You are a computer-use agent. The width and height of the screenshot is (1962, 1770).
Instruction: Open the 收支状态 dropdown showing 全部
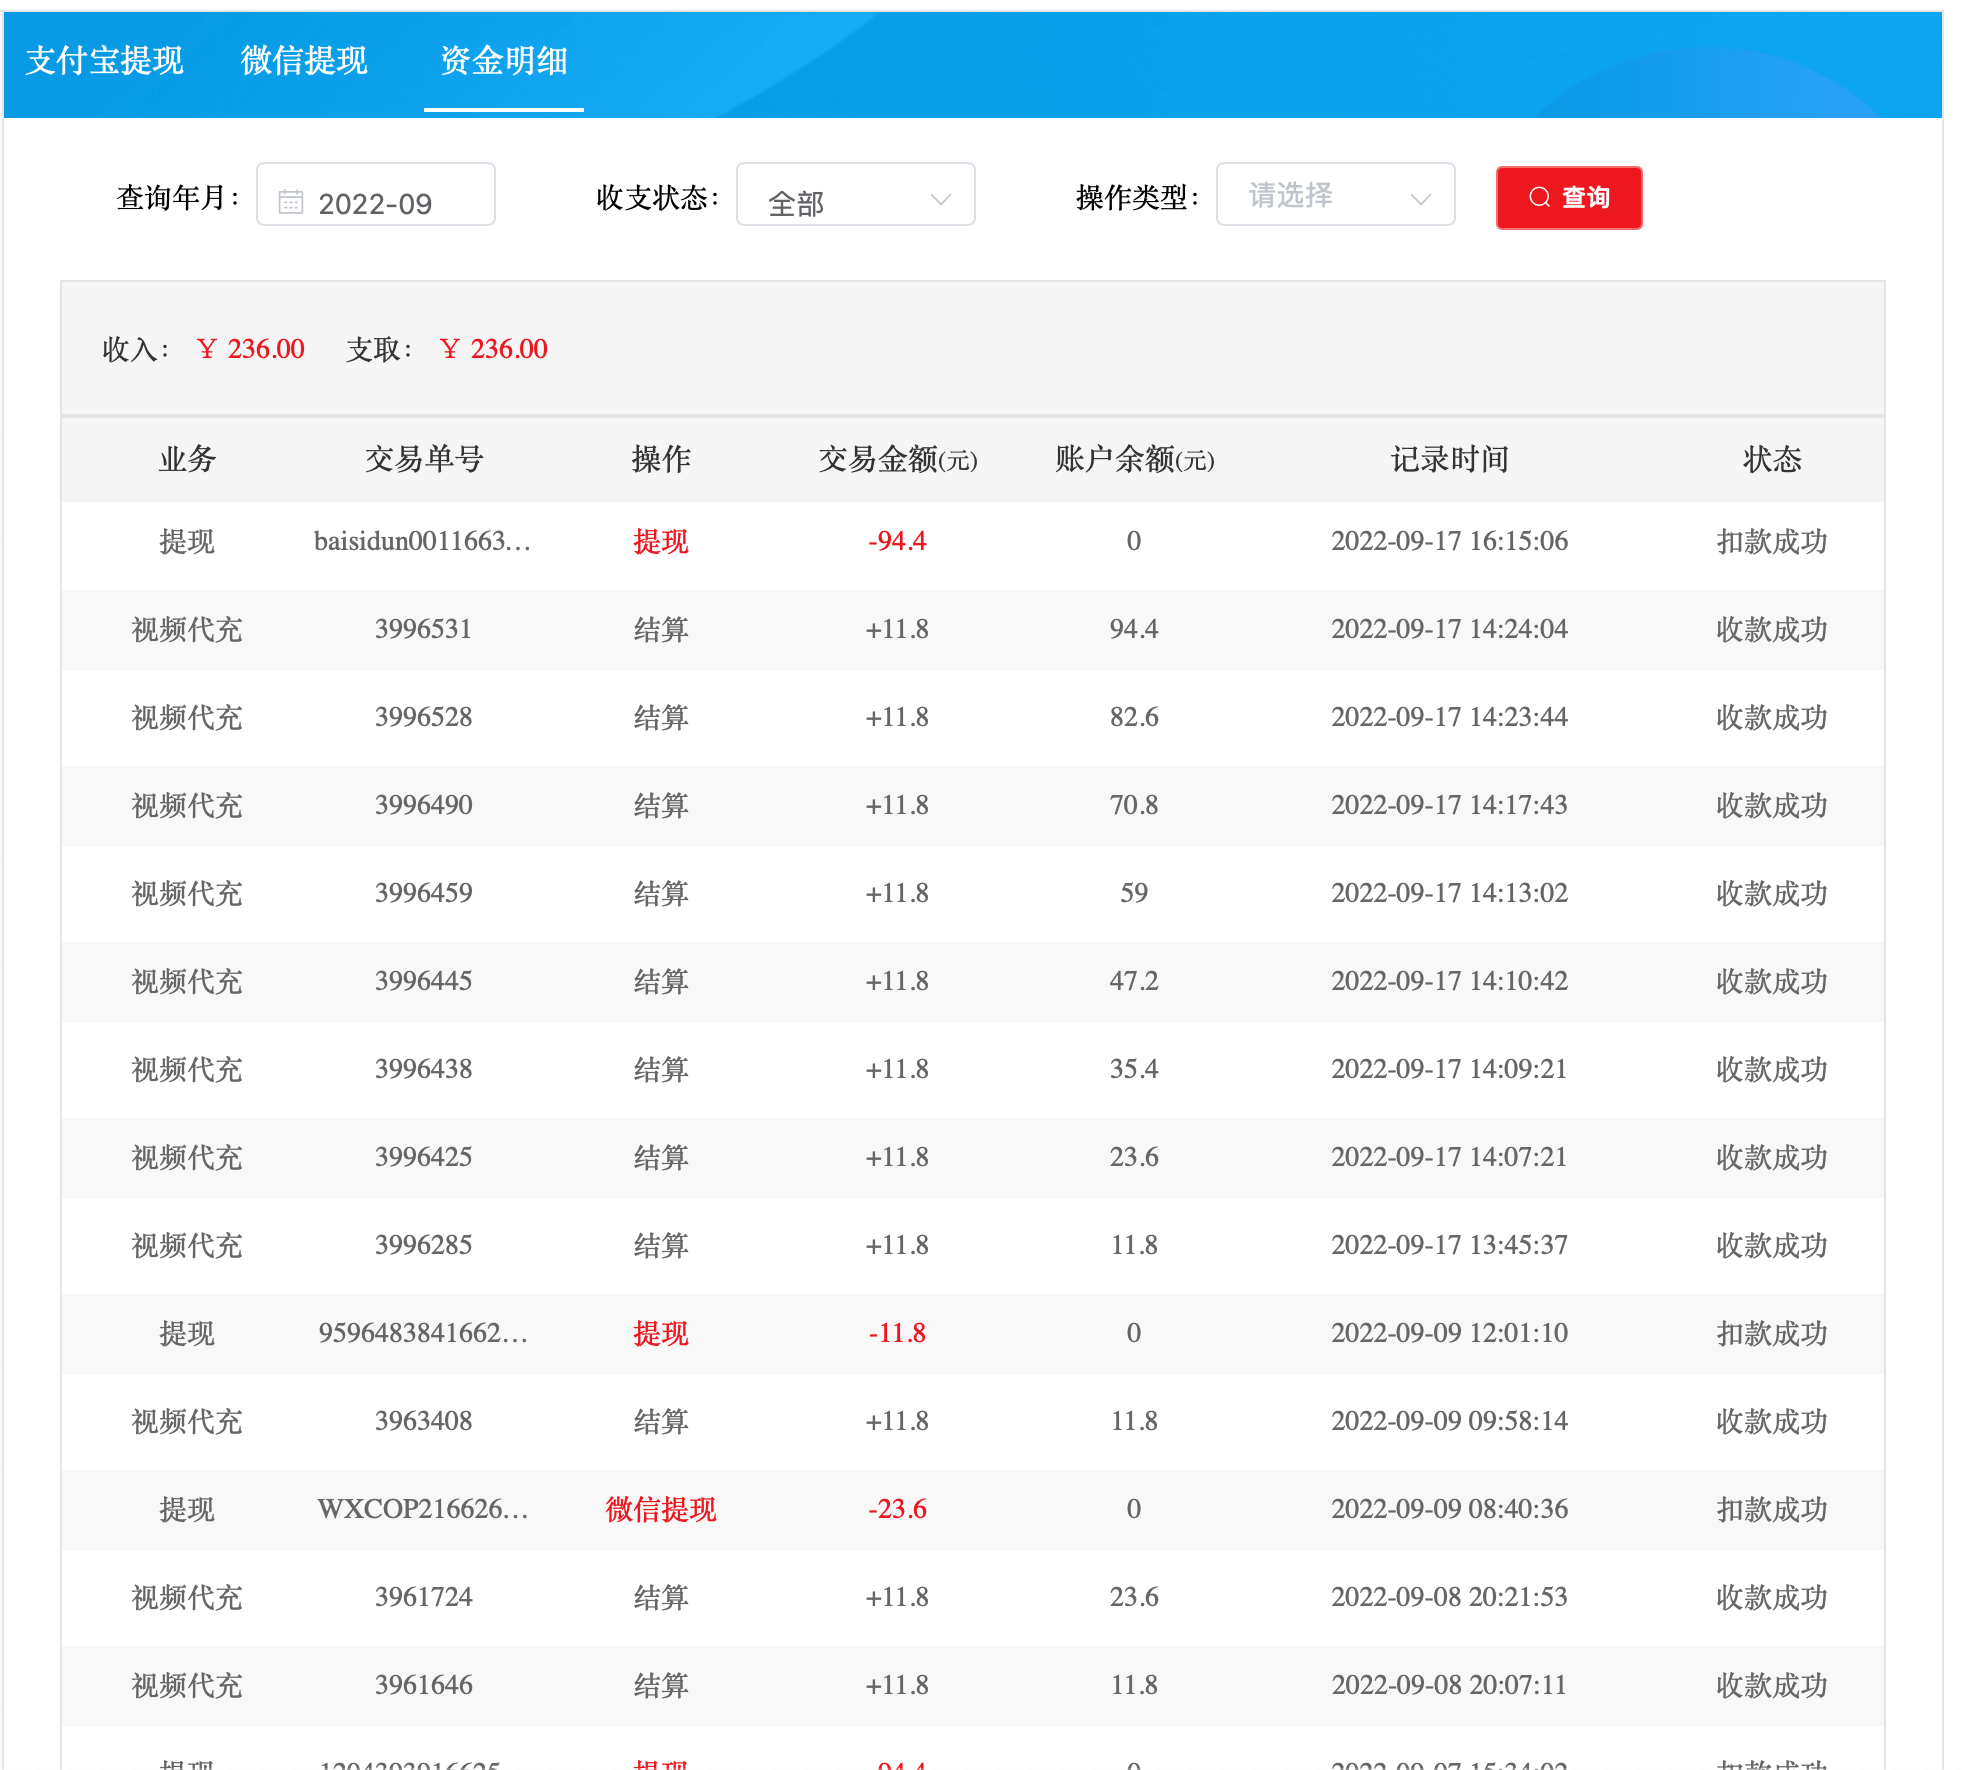click(x=856, y=194)
